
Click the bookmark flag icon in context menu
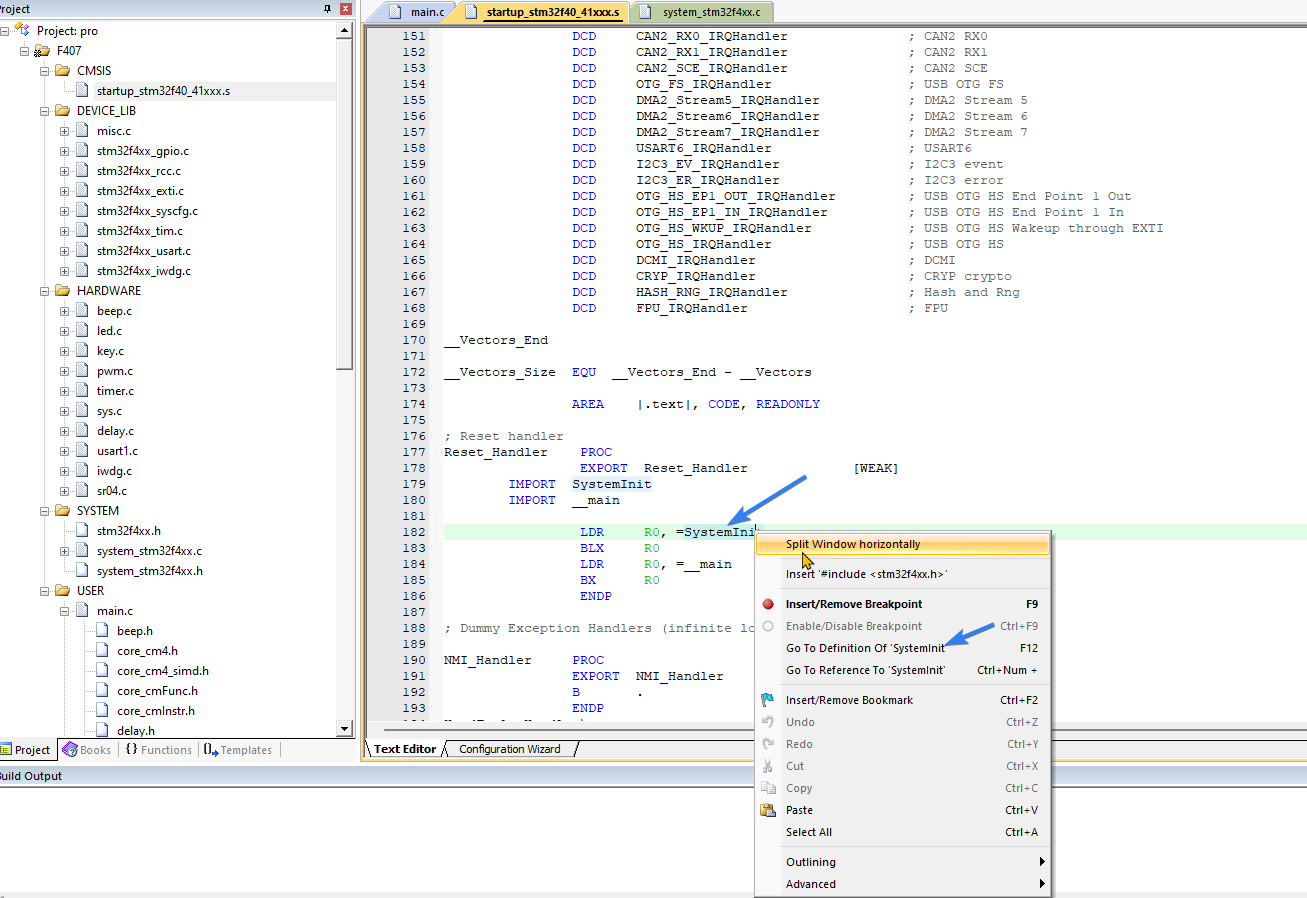tap(768, 700)
